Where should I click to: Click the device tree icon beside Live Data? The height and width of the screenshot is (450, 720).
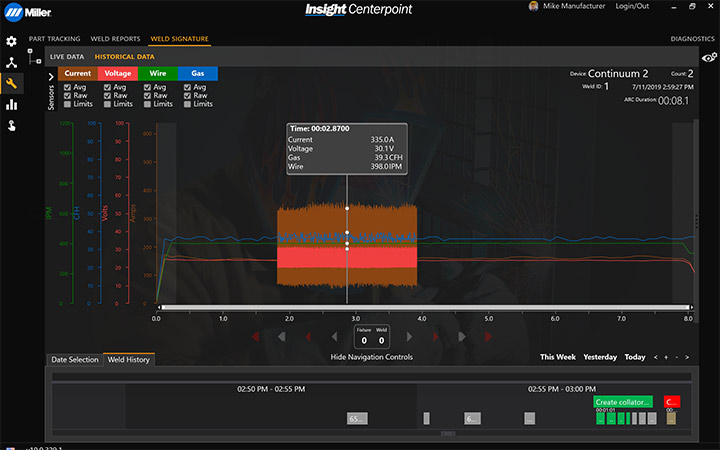click(x=34, y=56)
